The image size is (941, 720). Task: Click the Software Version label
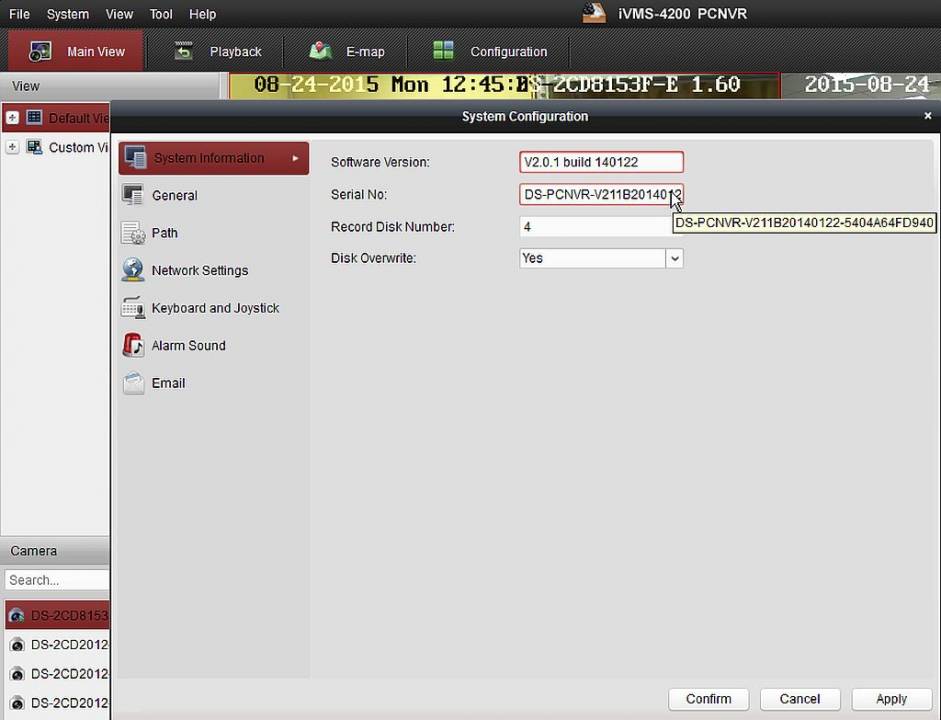(x=380, y=162)
